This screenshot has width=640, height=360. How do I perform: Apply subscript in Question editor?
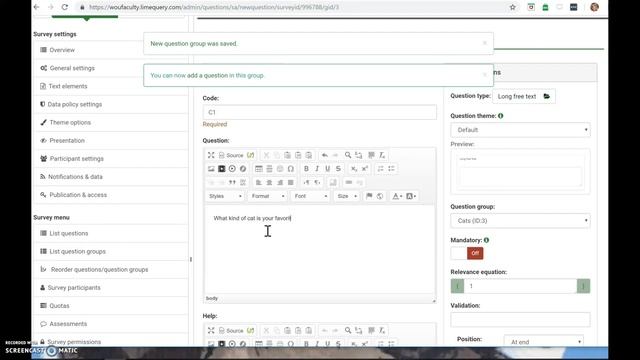[x=354, y=169]
